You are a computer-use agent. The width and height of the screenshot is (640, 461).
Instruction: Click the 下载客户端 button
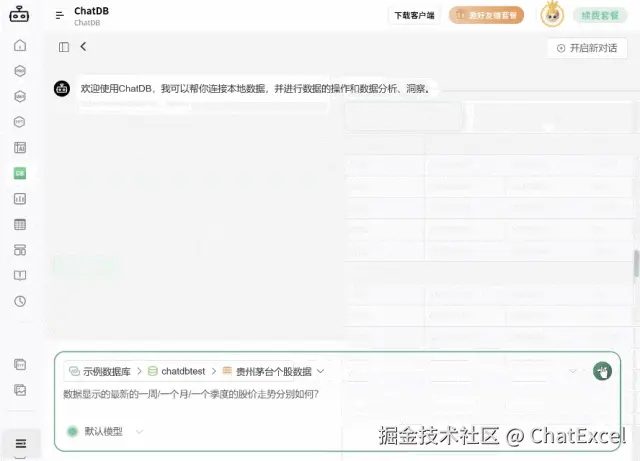point(414,16)
